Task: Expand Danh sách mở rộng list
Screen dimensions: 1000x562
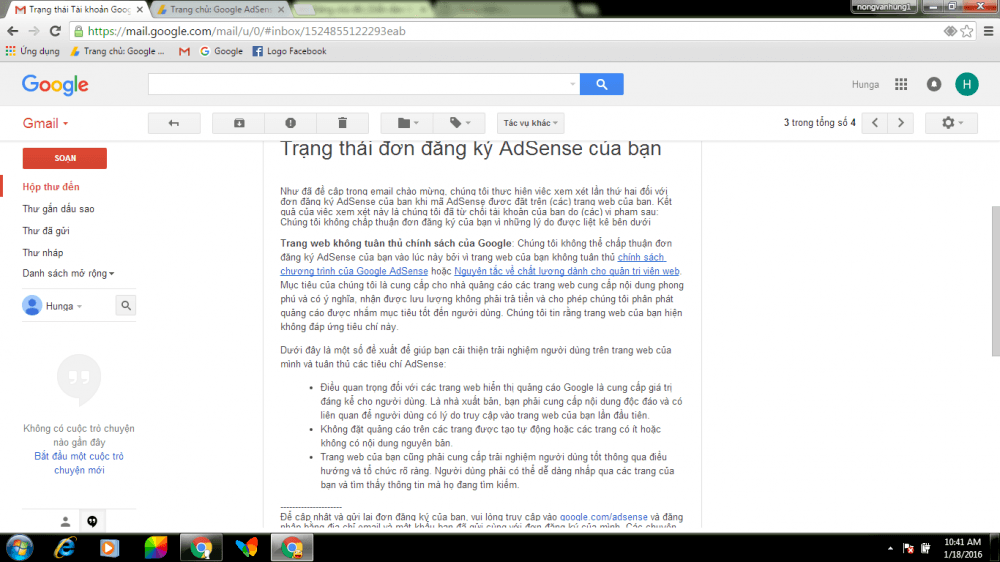Action: click(68, 273)
